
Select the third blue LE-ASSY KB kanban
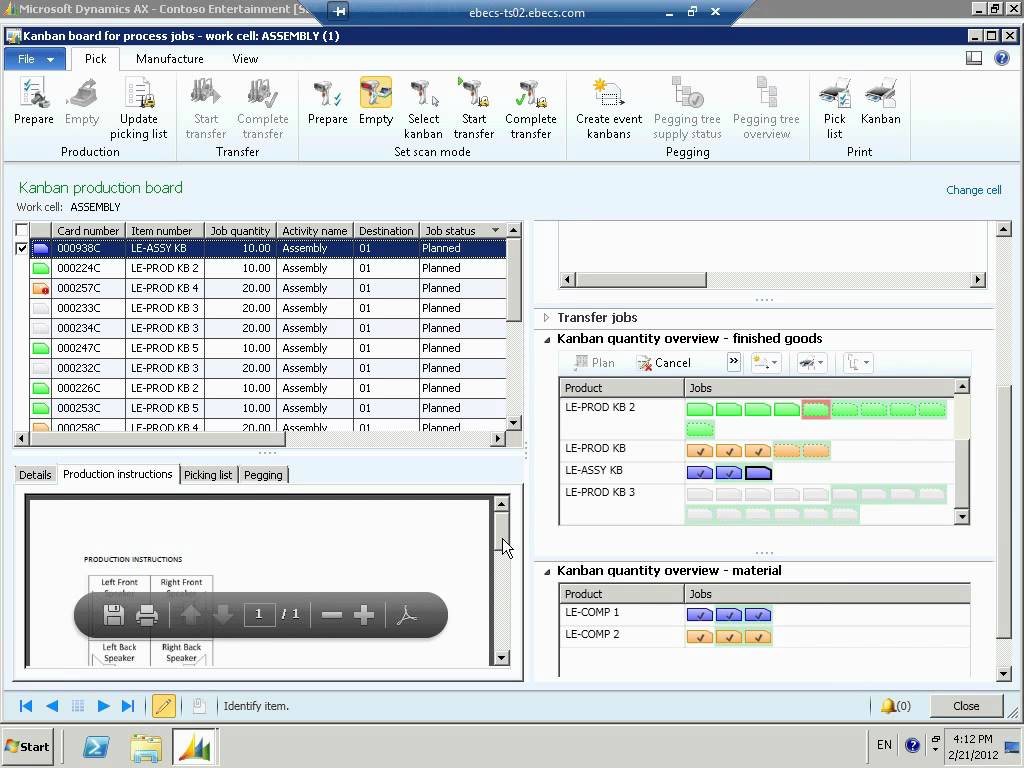click(x=758, y=472)
